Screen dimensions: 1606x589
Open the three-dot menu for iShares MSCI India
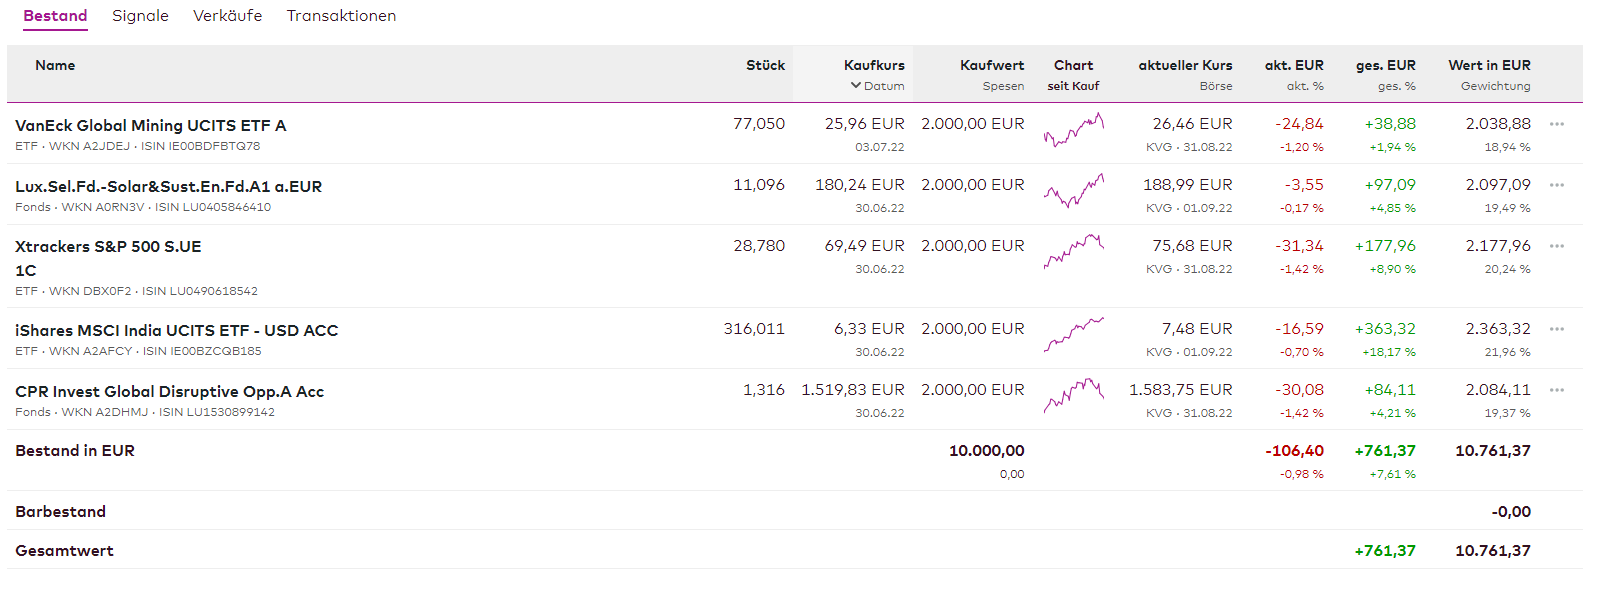1556,329
